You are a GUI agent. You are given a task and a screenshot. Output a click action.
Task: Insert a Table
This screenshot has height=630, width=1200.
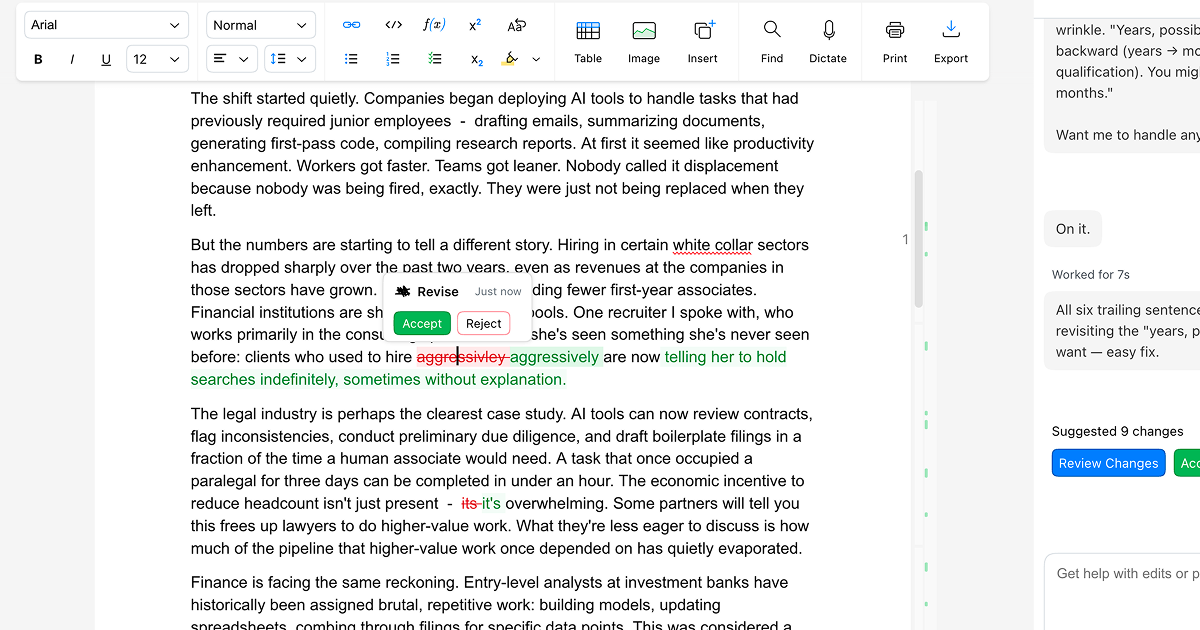click(588, 42)
